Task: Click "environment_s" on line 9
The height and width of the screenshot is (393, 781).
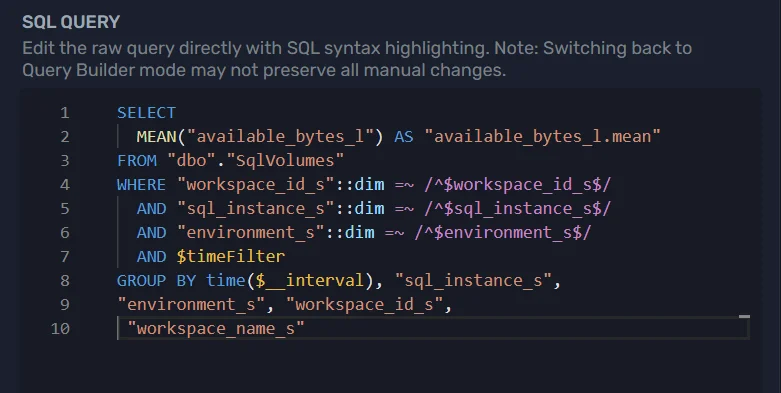Action: click(x=191, y=304)
